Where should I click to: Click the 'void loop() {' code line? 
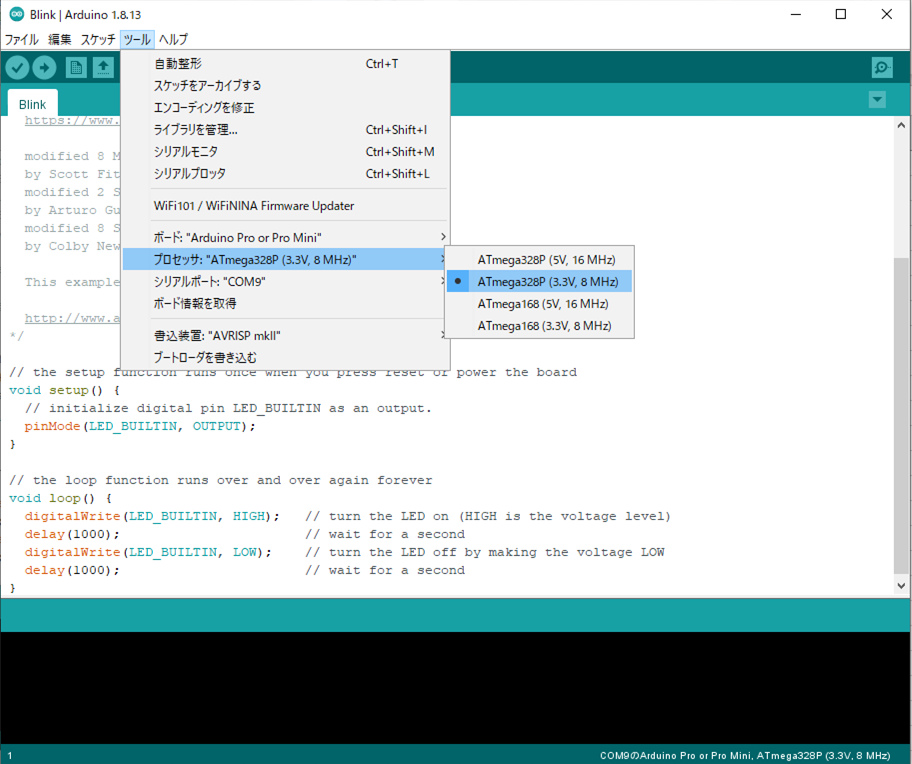pos(60,498)
